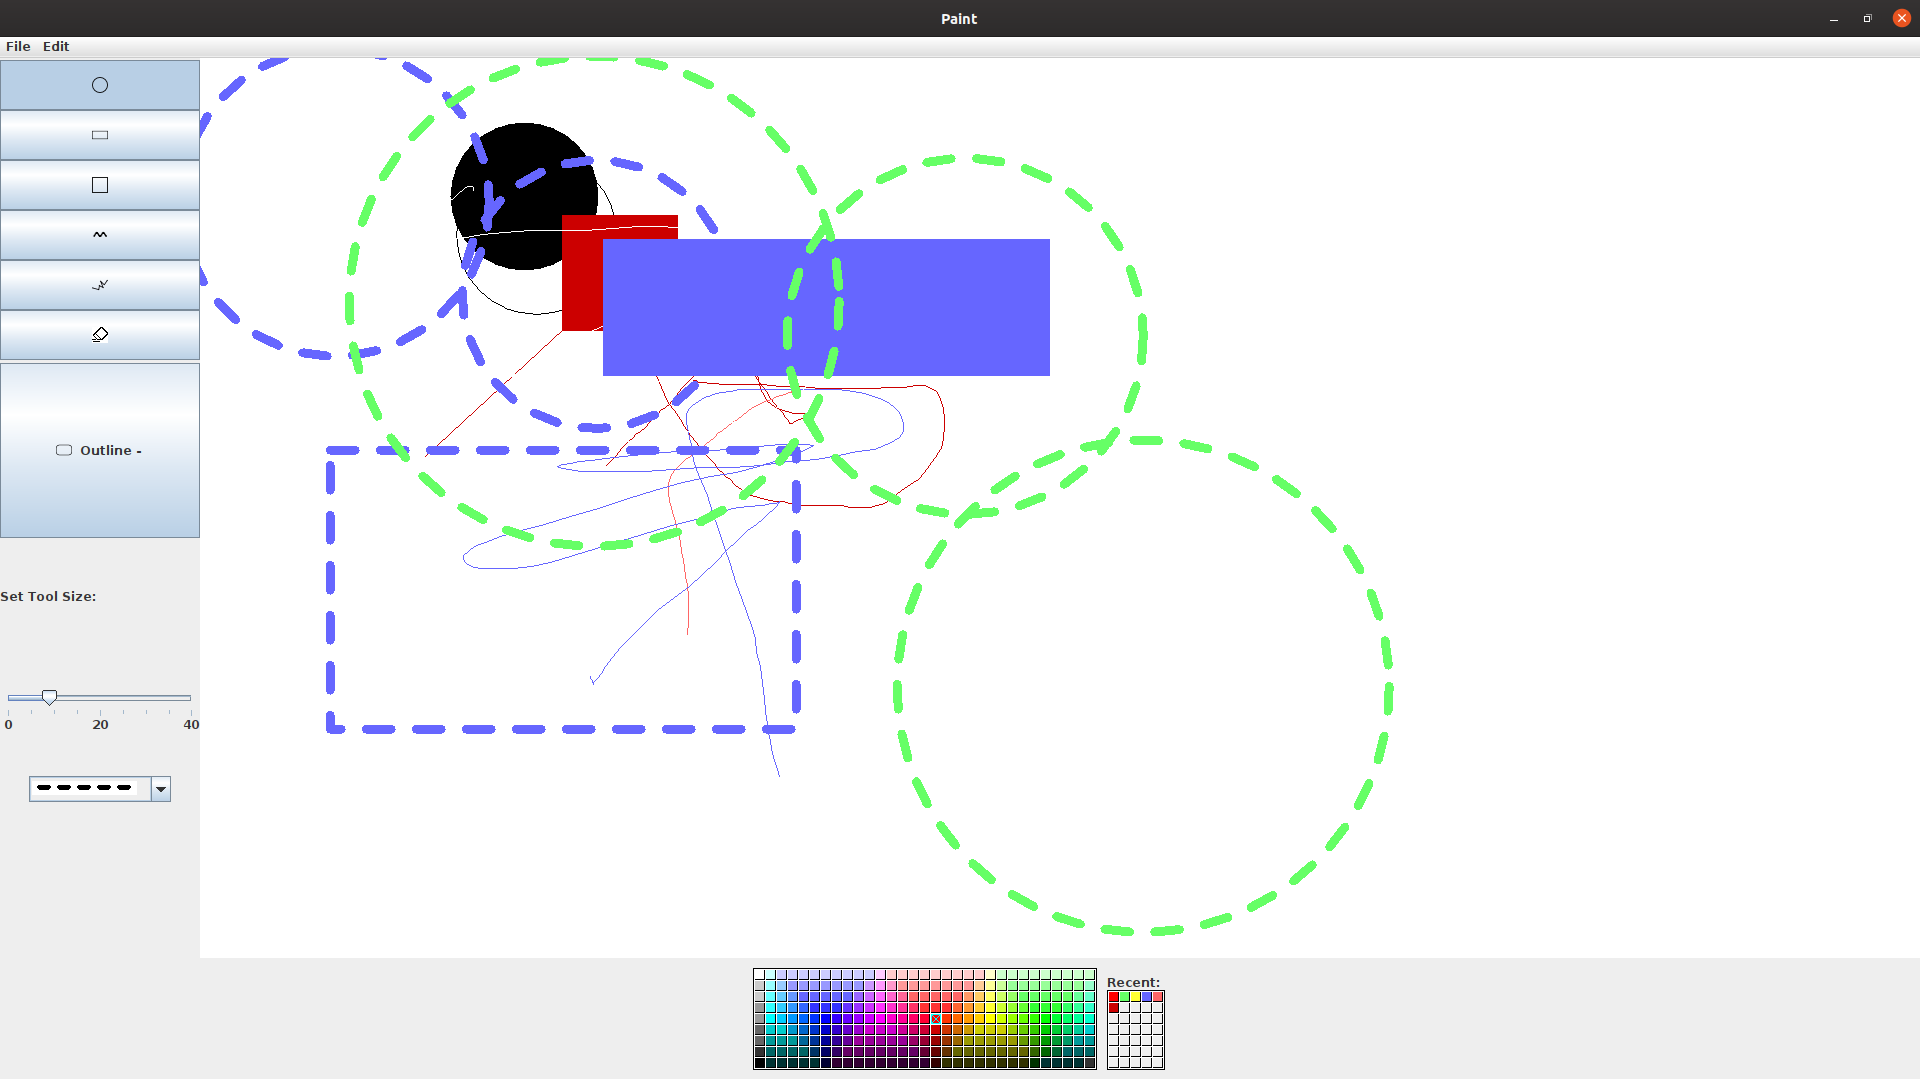Select the freehand scribble tool

[x=99, y=285]
